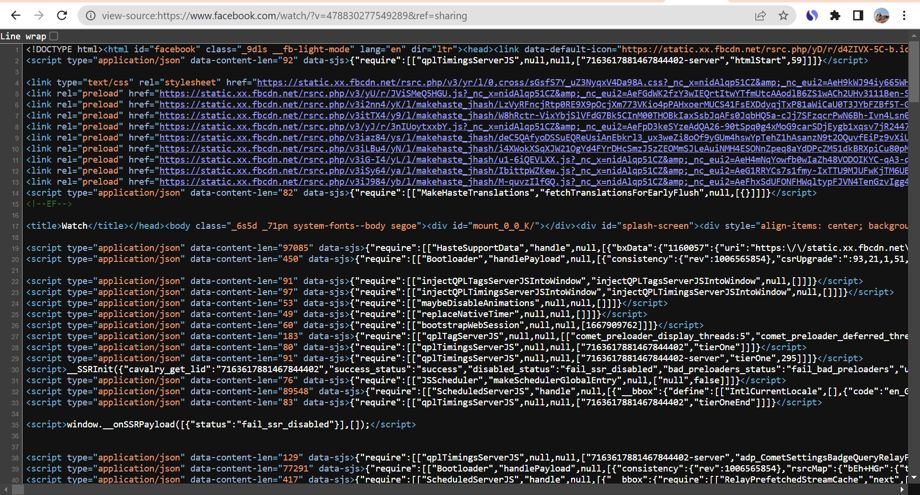Viewport: 920px width, 495px height.
Task: Click the horizontal scrollbar thumb at bottom
Action: point(18,490)
